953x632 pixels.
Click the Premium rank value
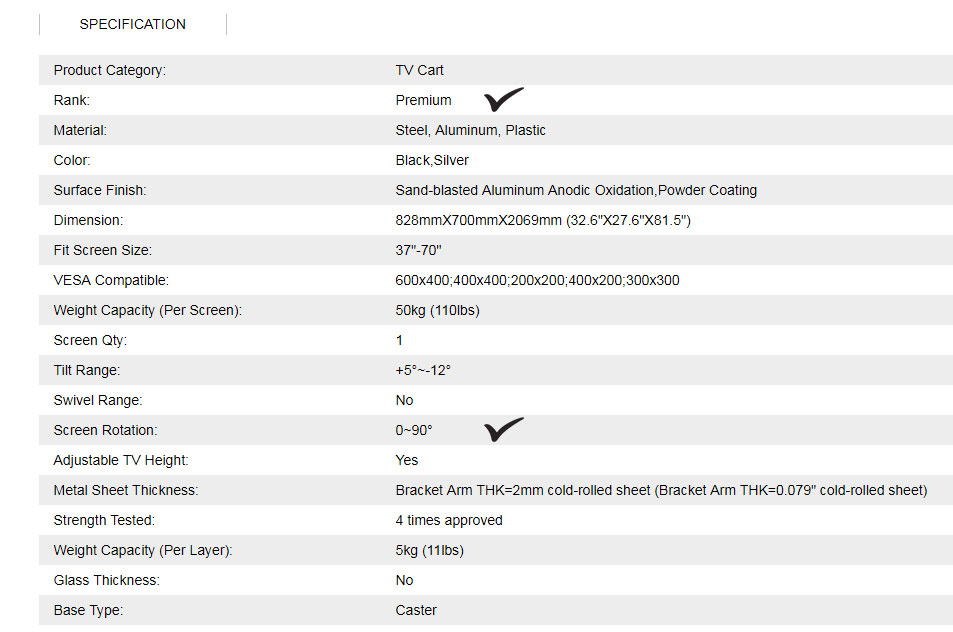coord(423,100)
